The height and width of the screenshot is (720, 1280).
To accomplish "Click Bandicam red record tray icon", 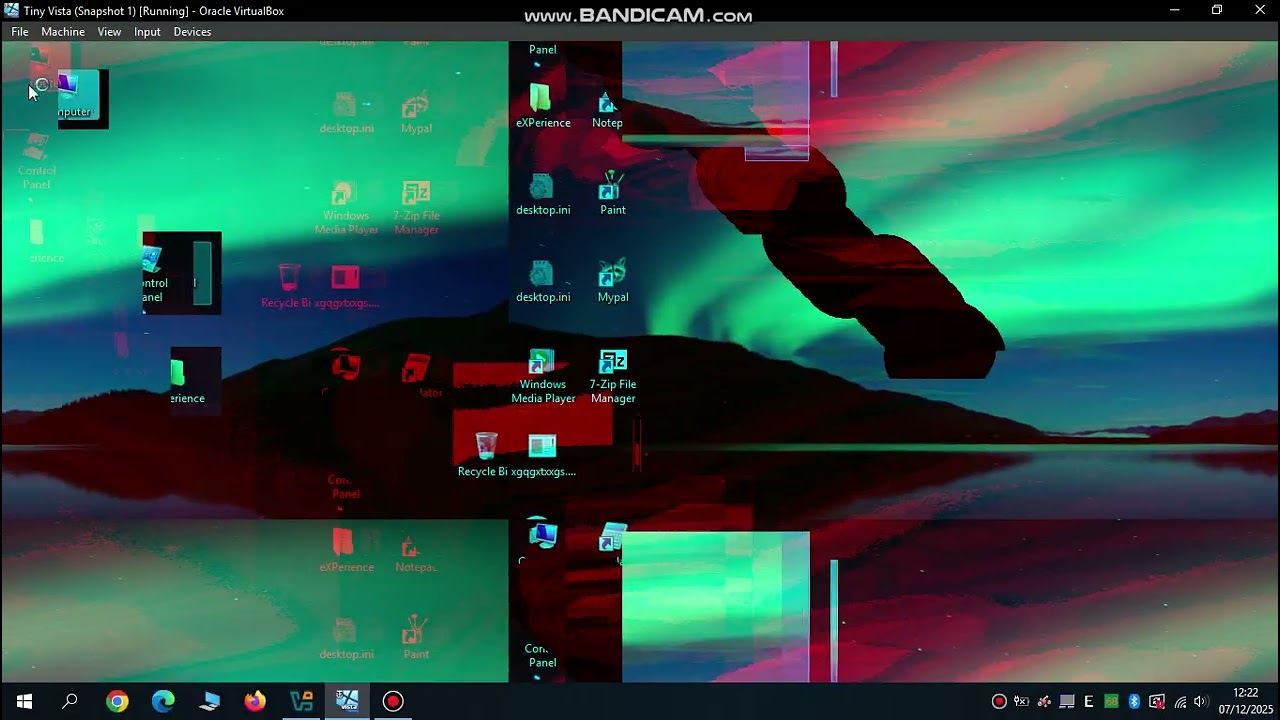I will (998, 701).
